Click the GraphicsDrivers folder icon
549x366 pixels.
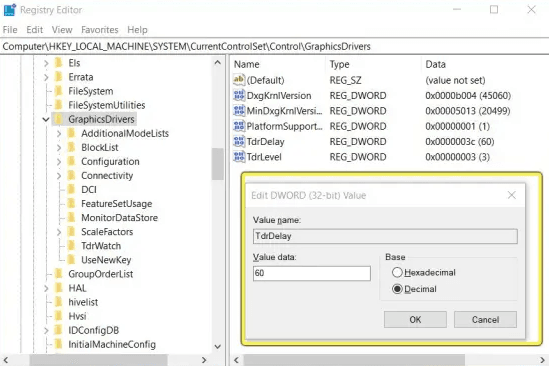click(x=59, y=119)
